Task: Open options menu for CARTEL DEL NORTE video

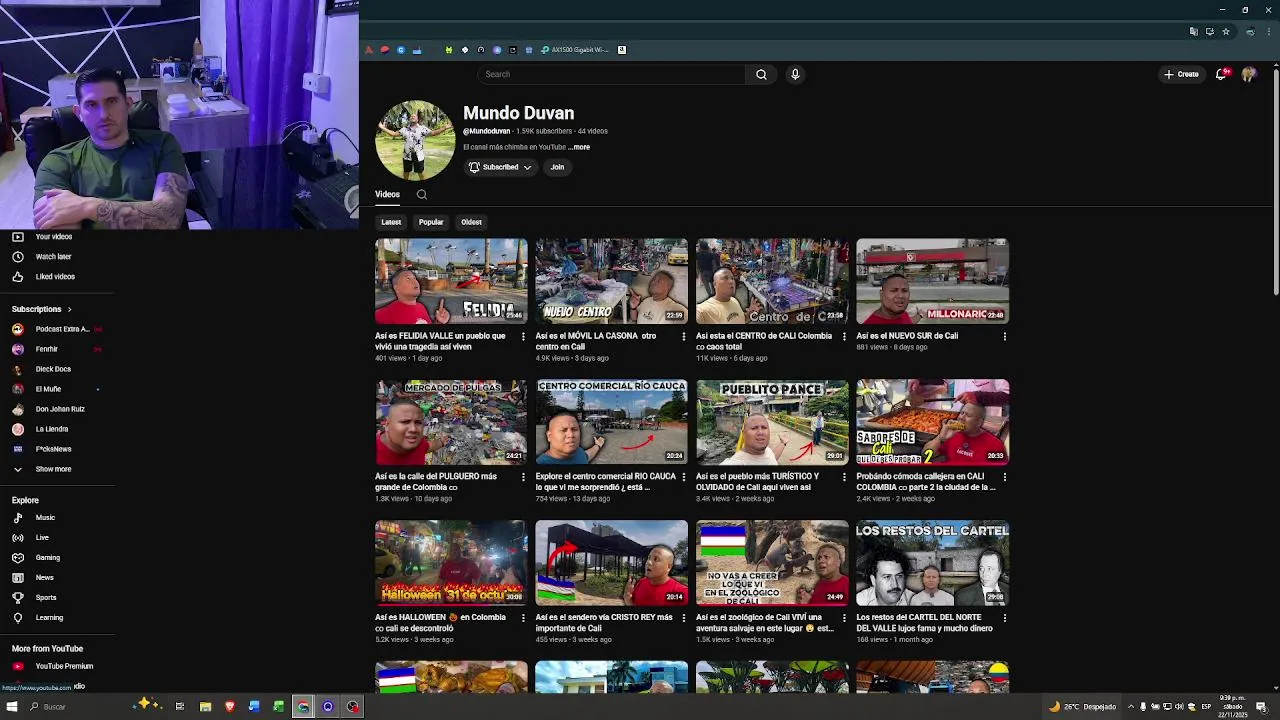Action: [1005, 618]
